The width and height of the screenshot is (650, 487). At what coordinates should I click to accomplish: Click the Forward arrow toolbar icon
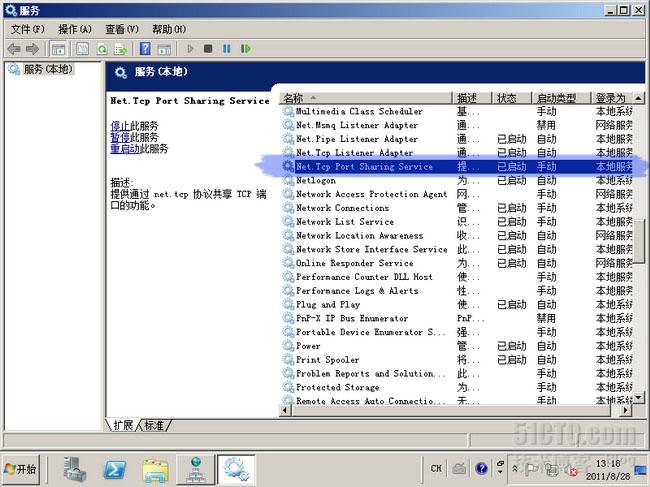click(x=32, y=49)
